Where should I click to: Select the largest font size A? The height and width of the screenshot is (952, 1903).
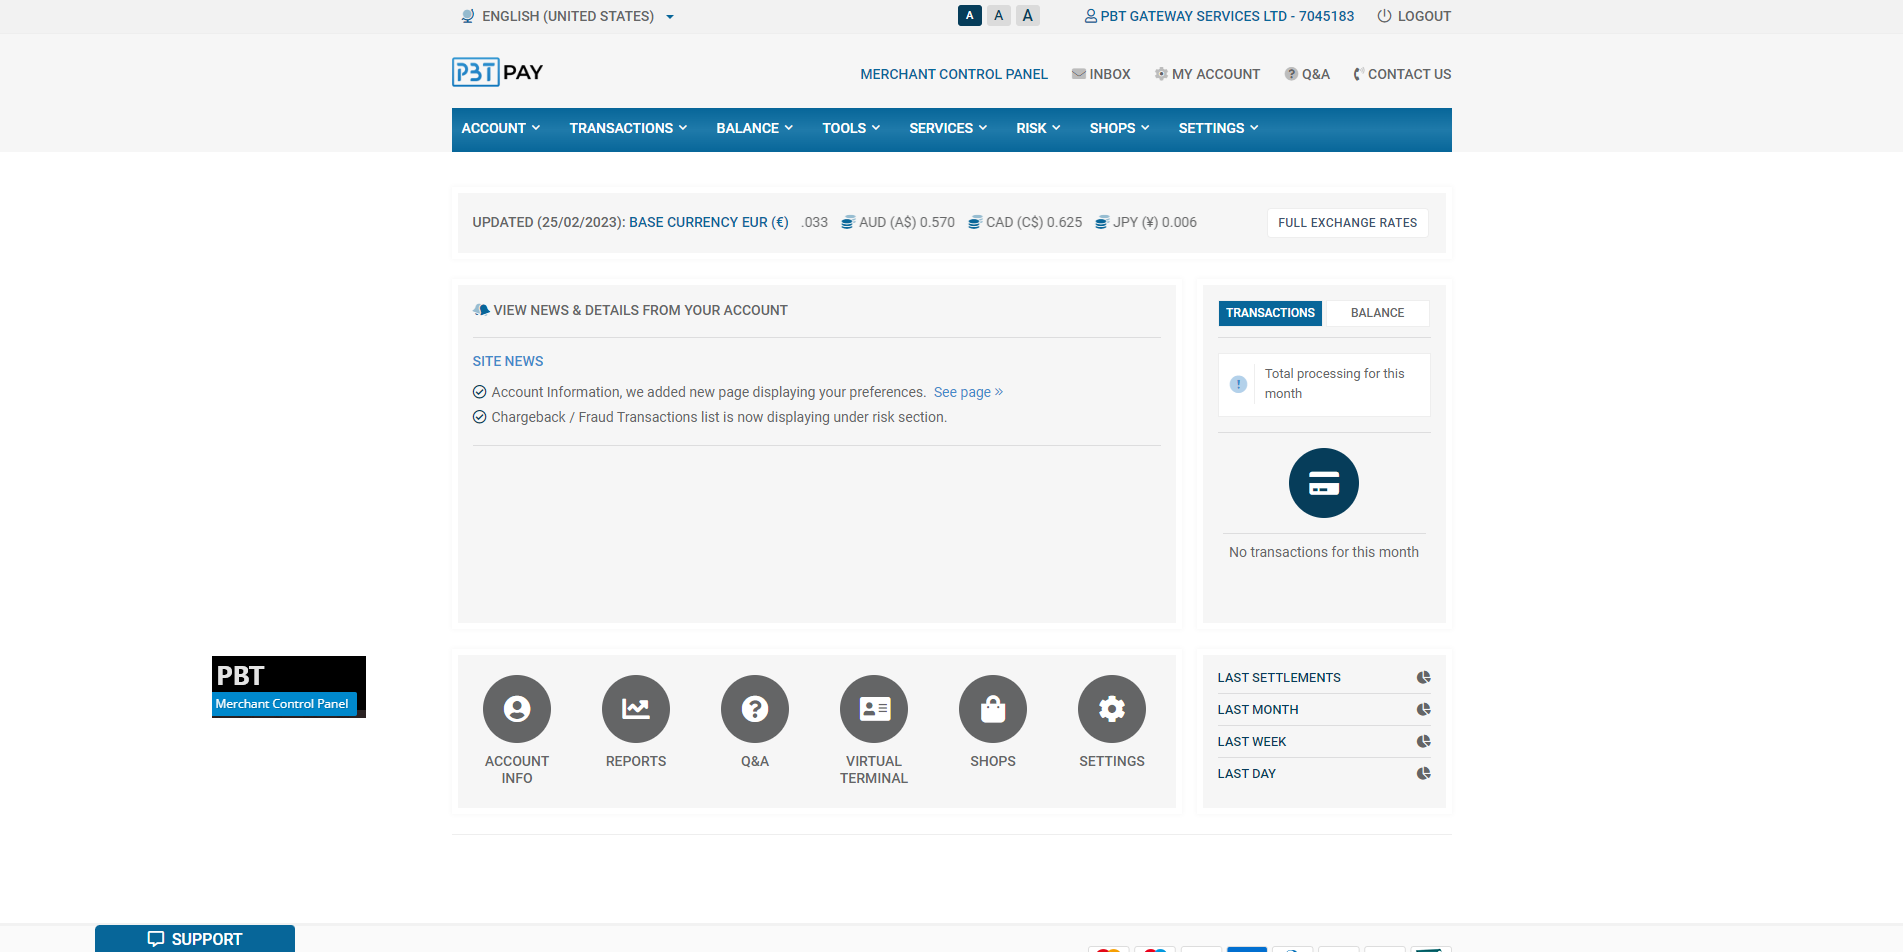1027,15
